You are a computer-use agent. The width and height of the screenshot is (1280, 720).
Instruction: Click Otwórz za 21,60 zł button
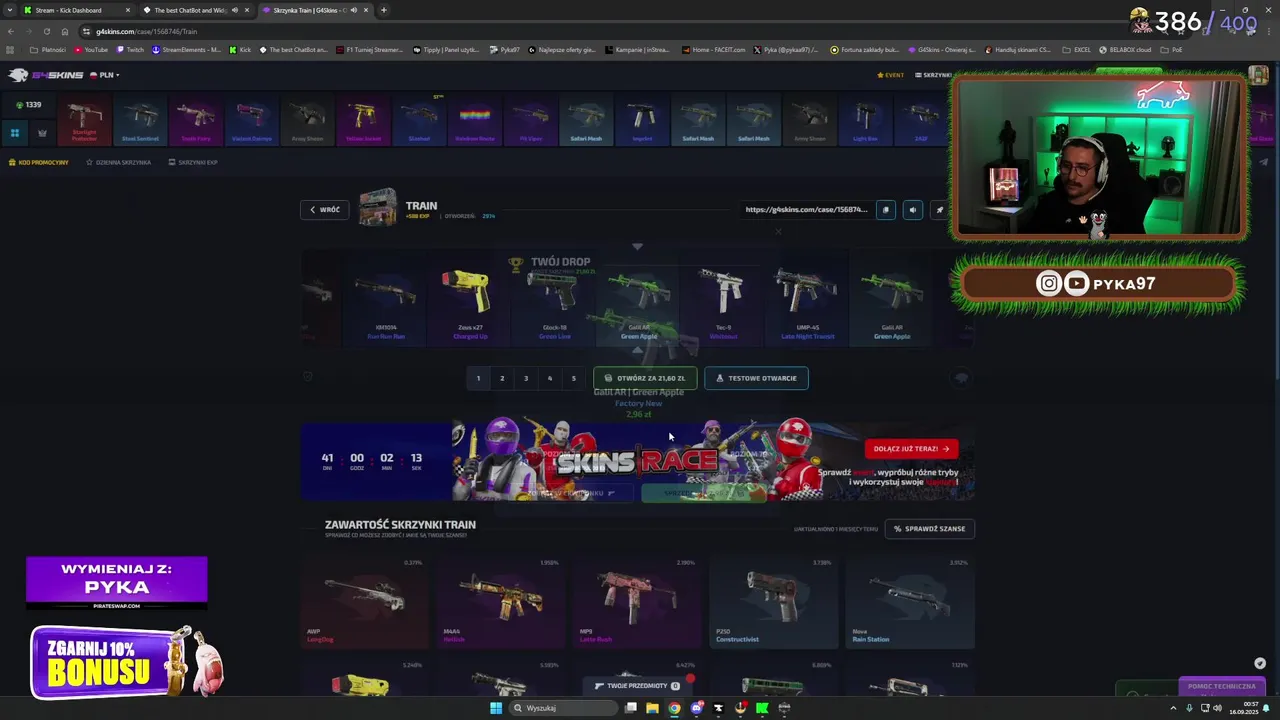[645, 378]
